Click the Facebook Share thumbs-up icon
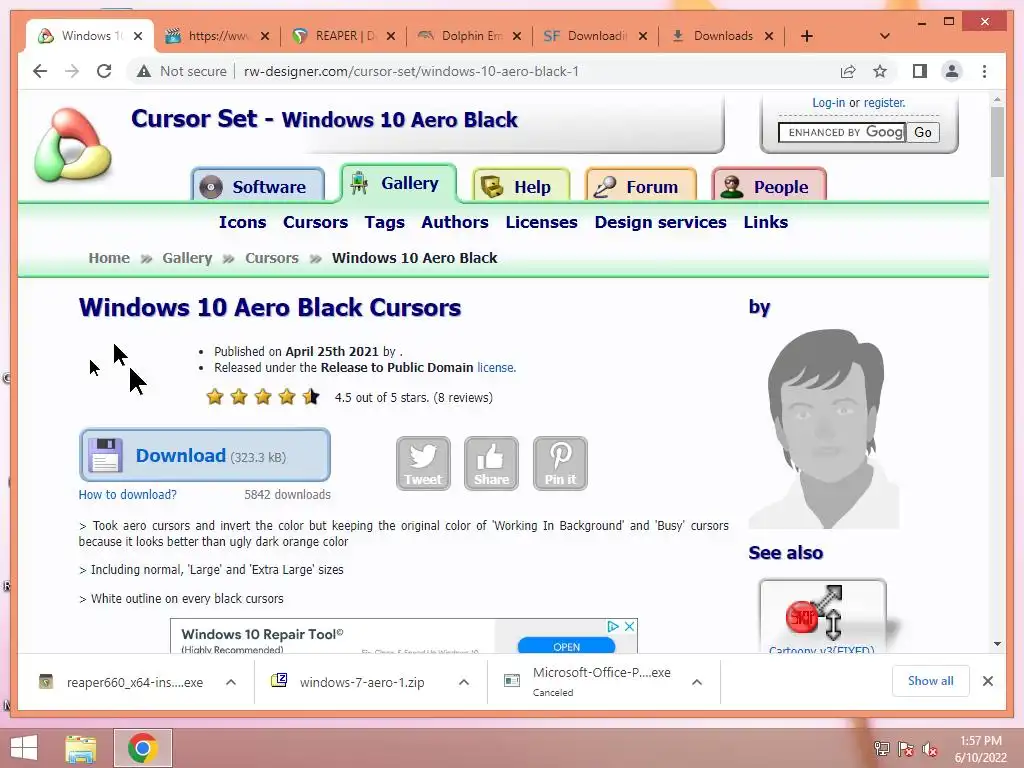This screenshot has width=1024, height=768. pos(491,463)
